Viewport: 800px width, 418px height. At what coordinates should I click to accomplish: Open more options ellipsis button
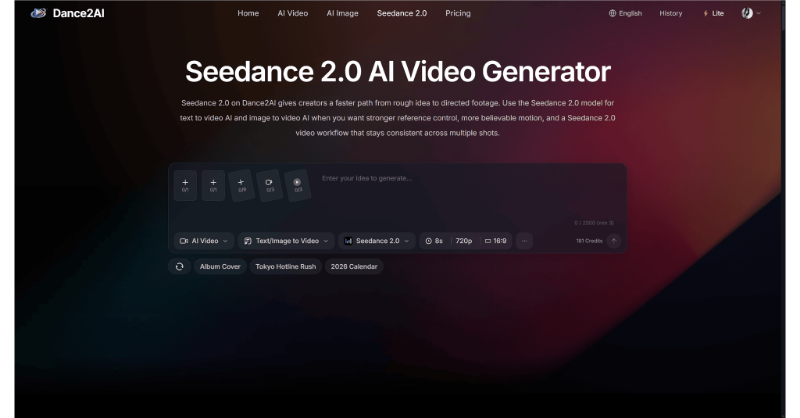coord(524,241)
